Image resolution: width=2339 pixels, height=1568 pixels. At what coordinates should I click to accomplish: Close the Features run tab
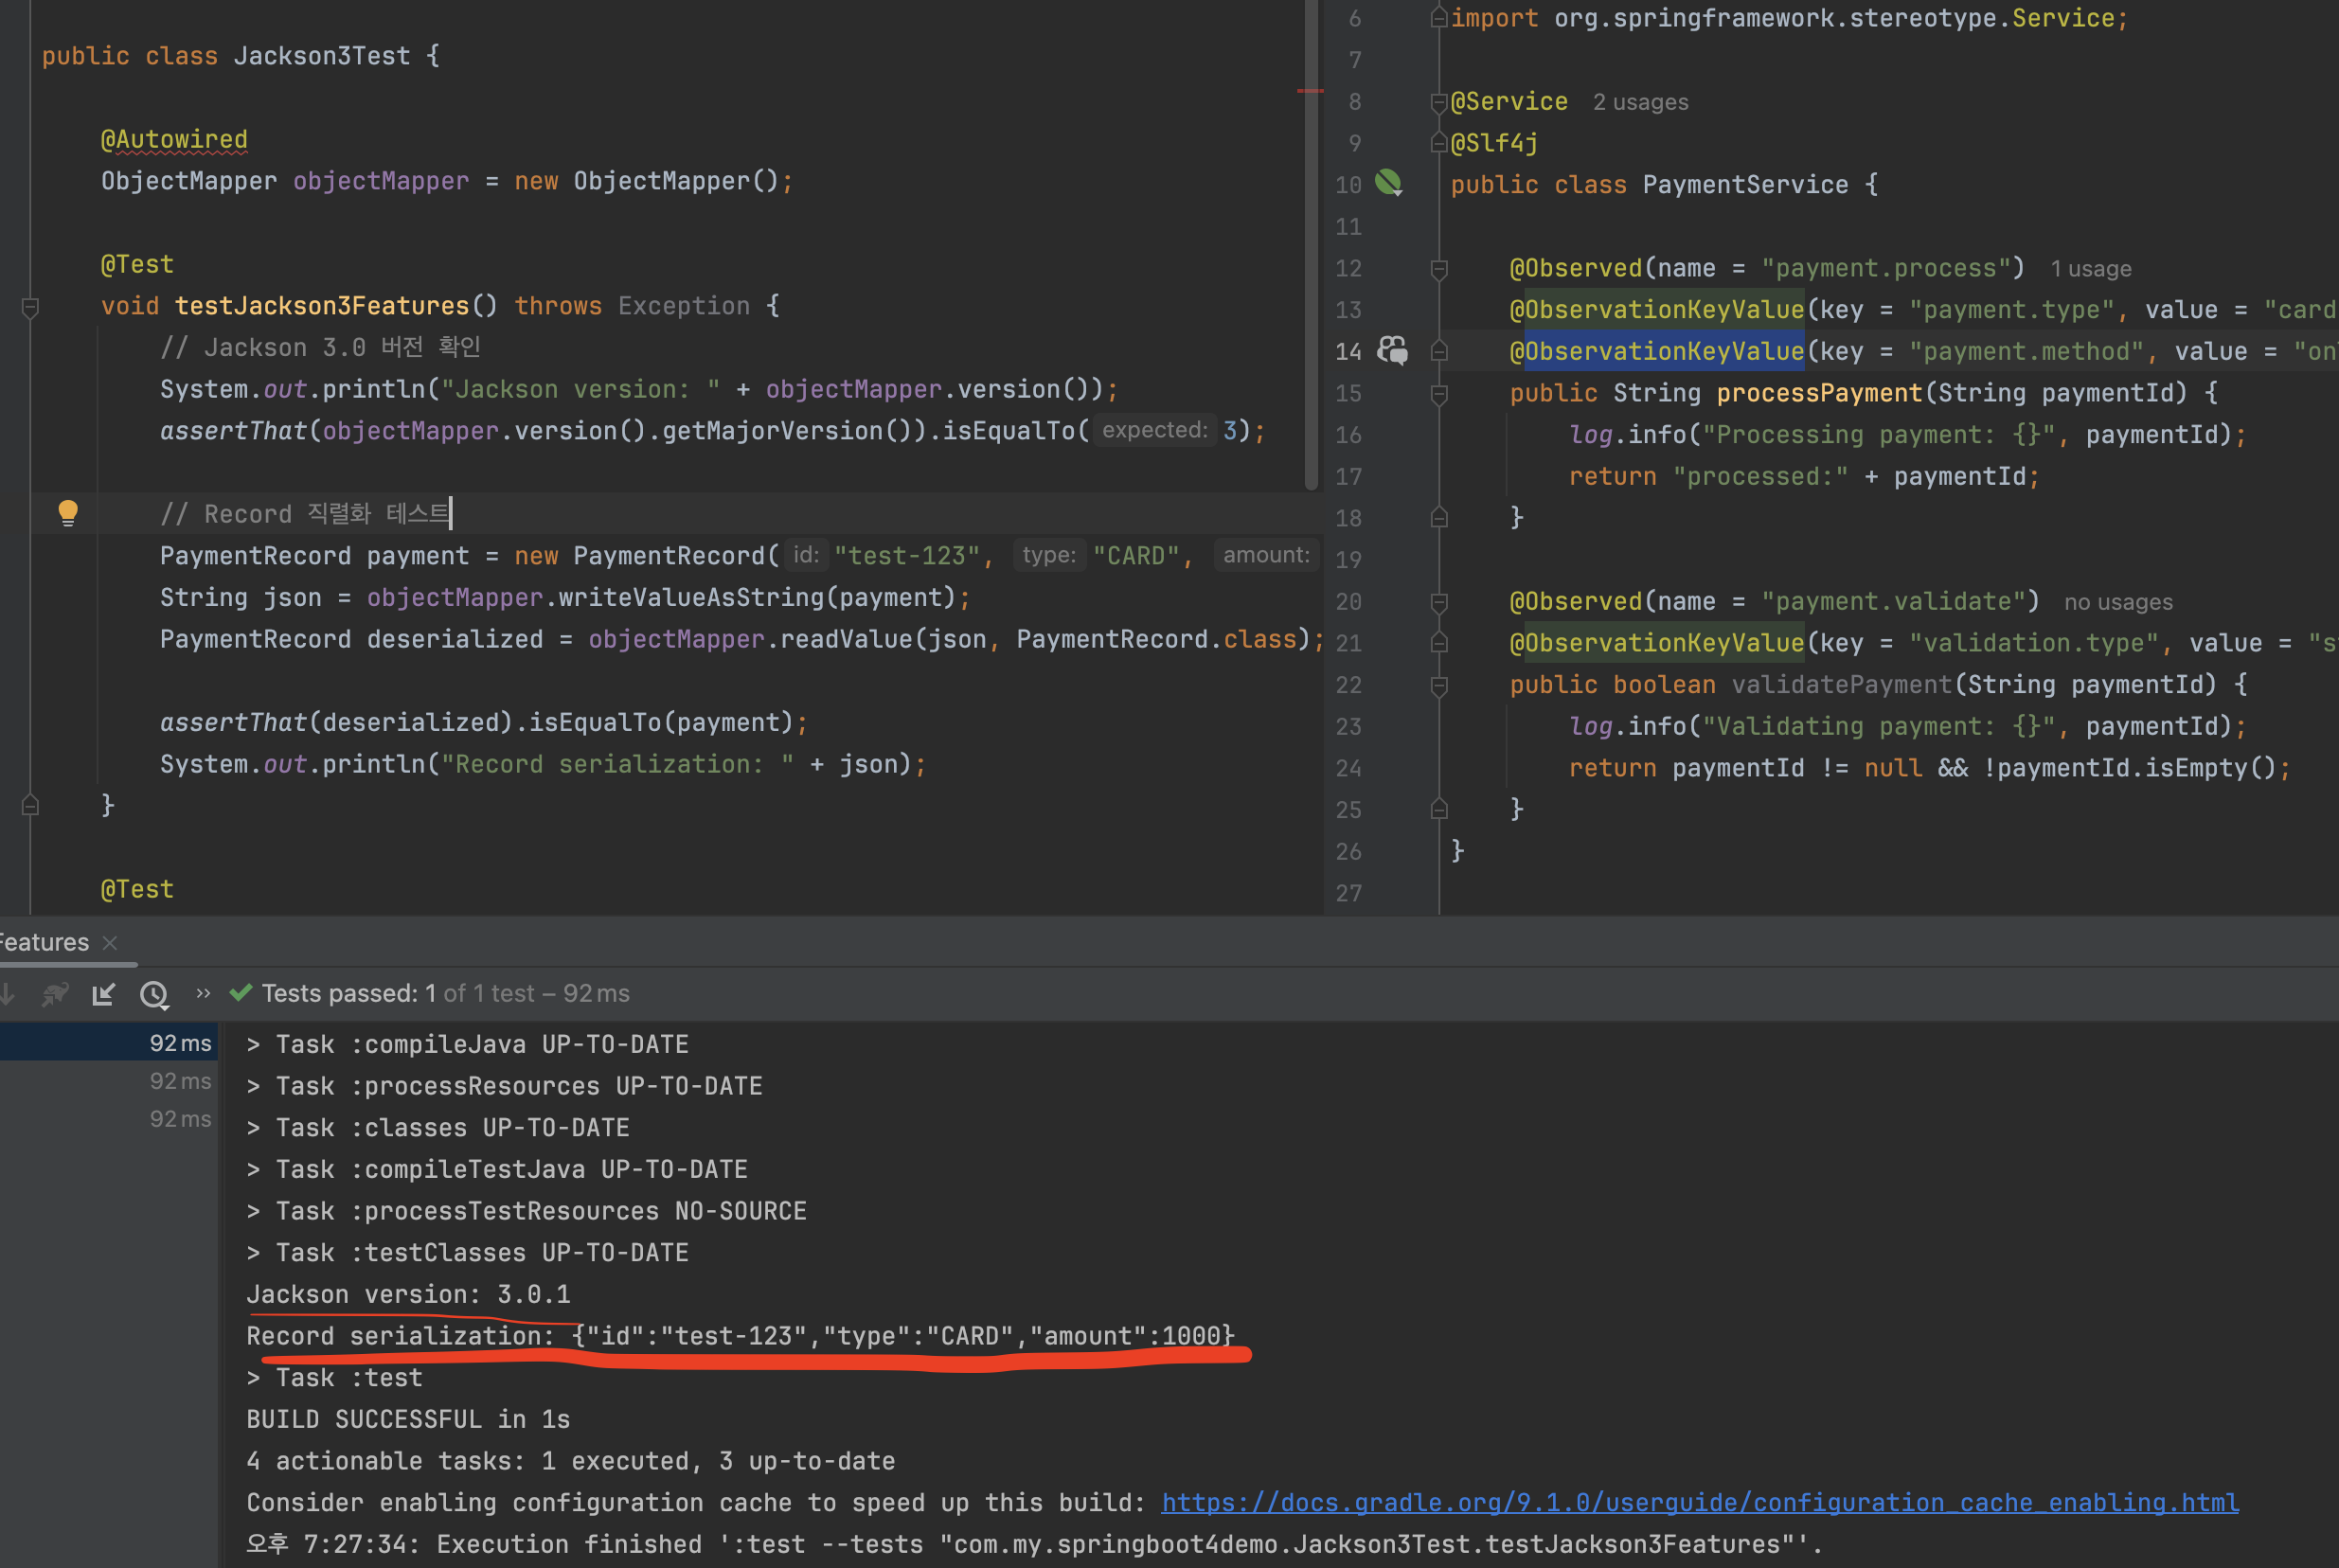[x=110, y=943]
